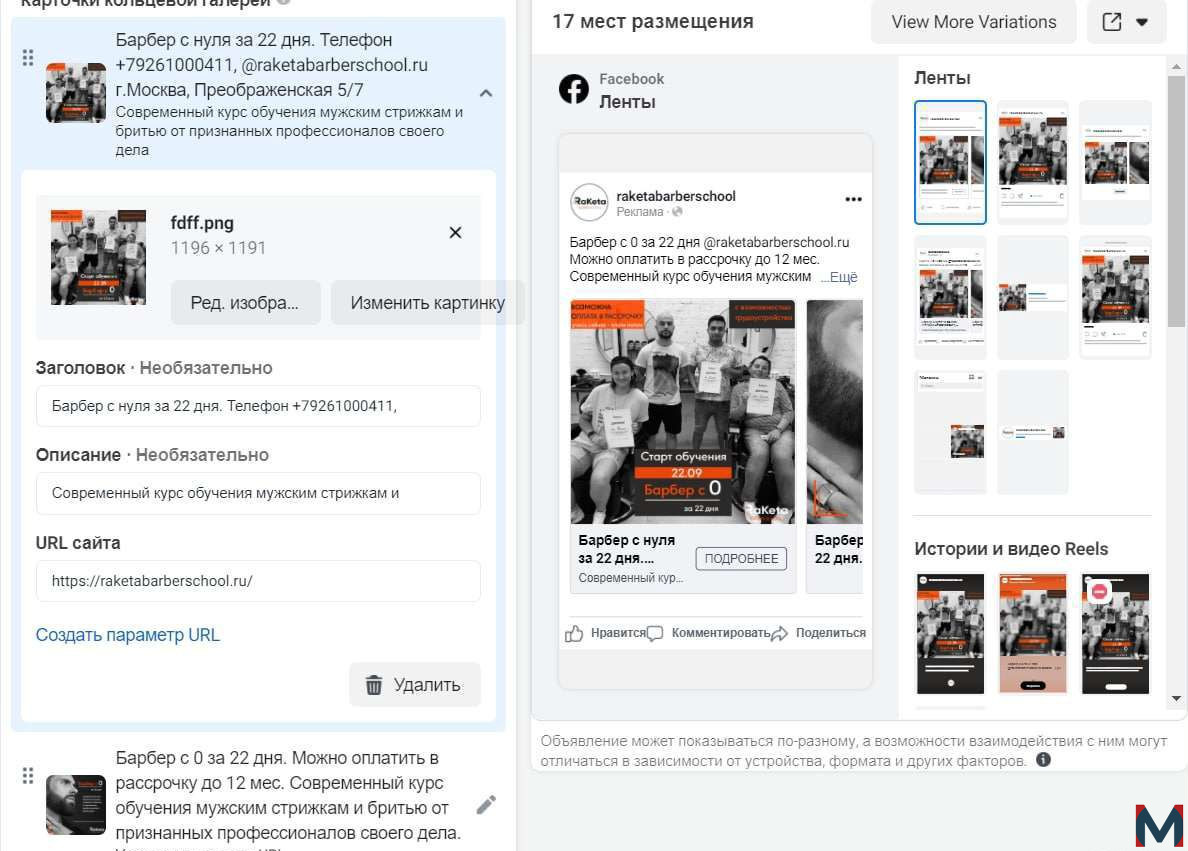
Task: Select the third Ленты placement thumbnail in the top row
Action: coord(1115,162)
